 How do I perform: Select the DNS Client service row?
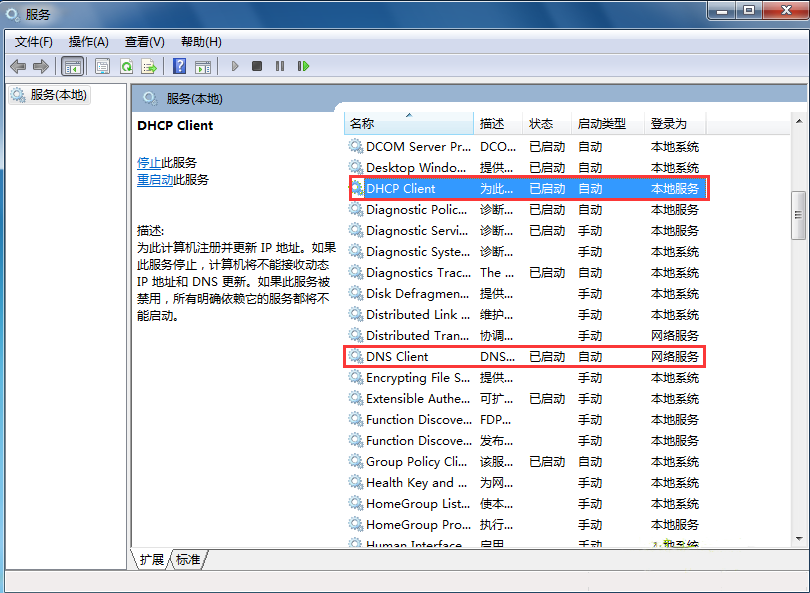coord(397,357)
